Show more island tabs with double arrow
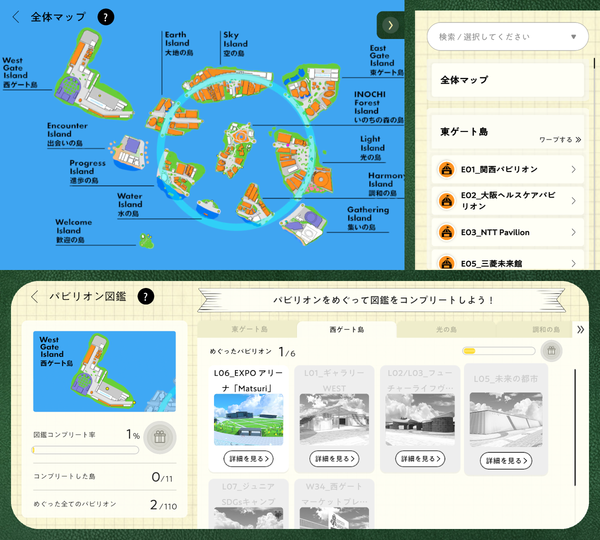600x540 pixels. pyautogui.click(x=580, y=329)
